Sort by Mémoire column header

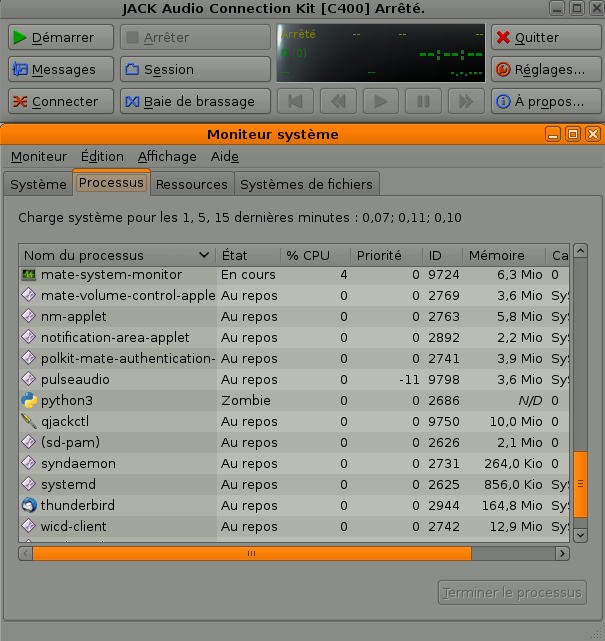click(504, 256)
